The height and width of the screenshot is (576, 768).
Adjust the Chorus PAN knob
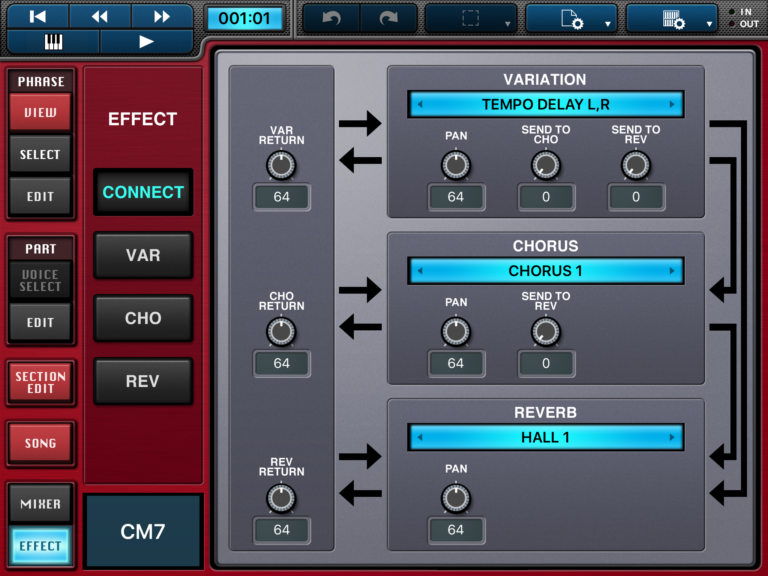[456, 332]
